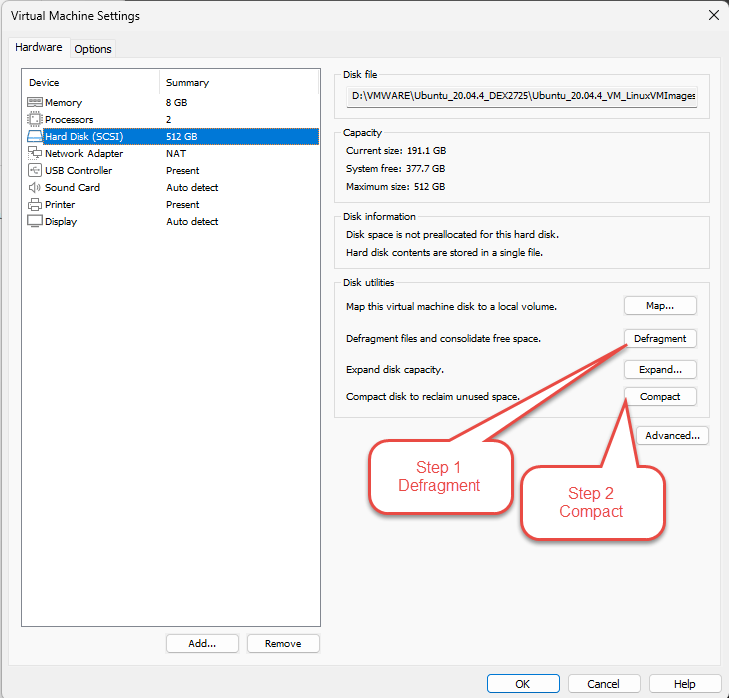Screen dimensions: 729x698
Task: Switch to the Options tab
Action: (93, 49)
